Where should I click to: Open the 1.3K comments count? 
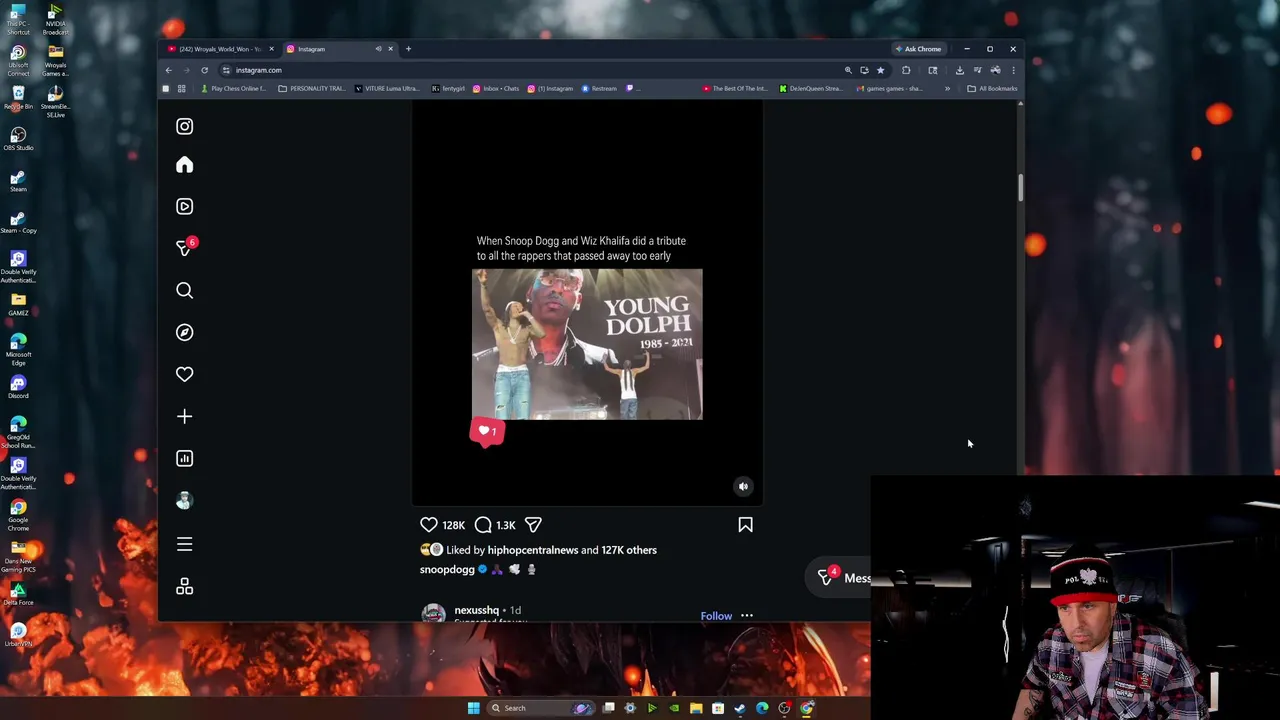[x=506, y=525]
